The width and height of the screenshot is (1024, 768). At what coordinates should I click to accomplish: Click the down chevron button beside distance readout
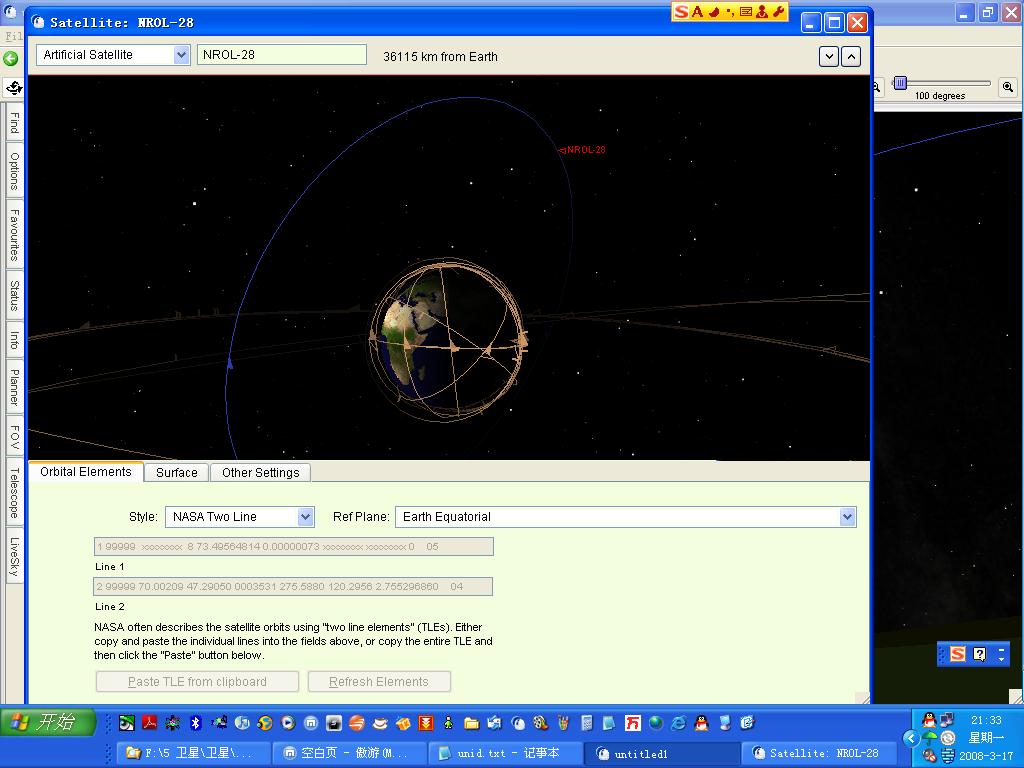coord(829,57)
